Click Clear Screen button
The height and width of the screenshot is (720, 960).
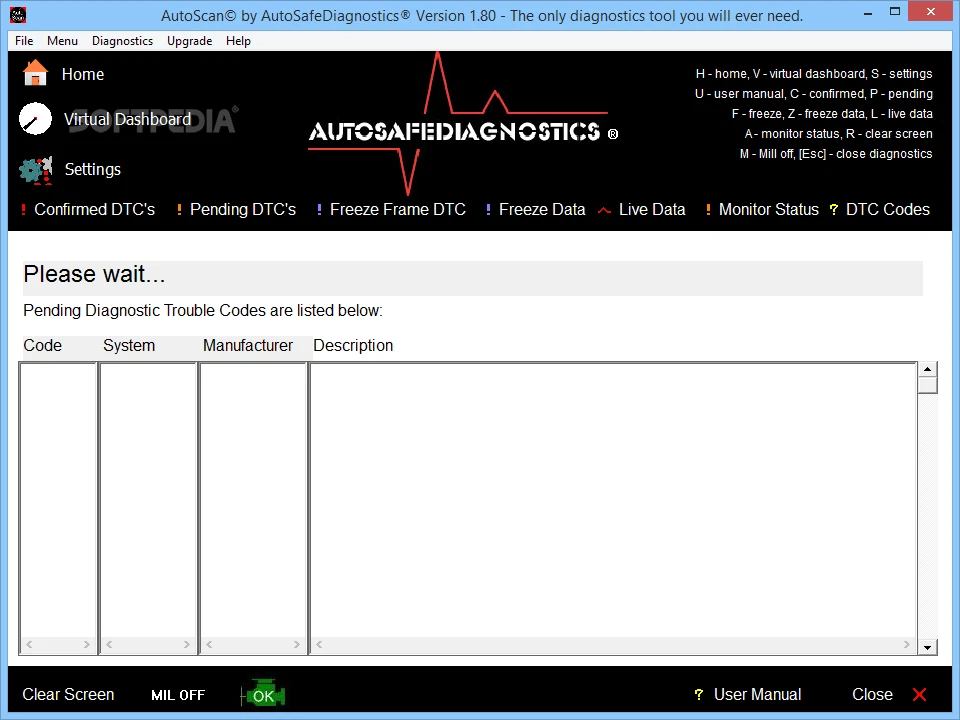pyautogui.click(x=69, y=694)
